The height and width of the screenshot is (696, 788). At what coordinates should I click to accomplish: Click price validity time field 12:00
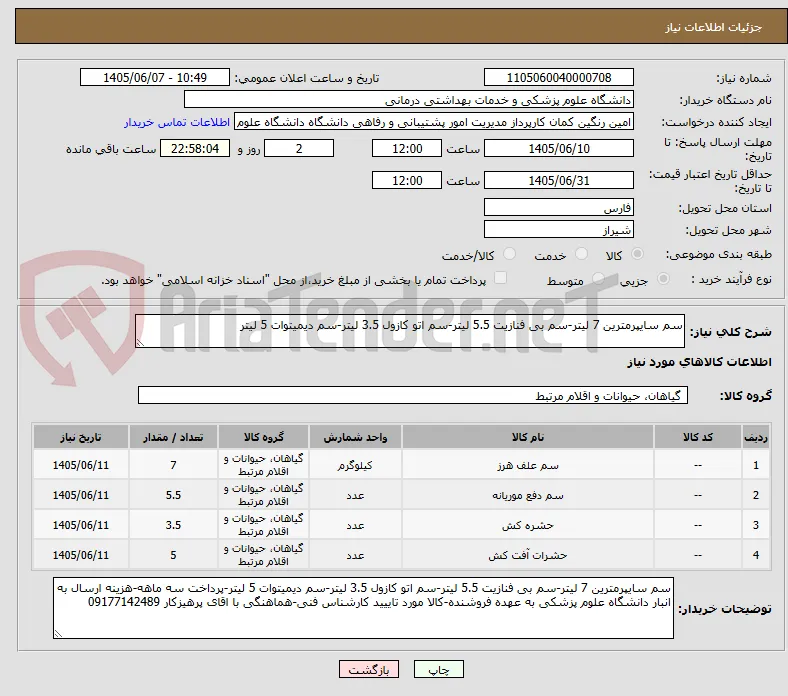(x=407, y=180)
